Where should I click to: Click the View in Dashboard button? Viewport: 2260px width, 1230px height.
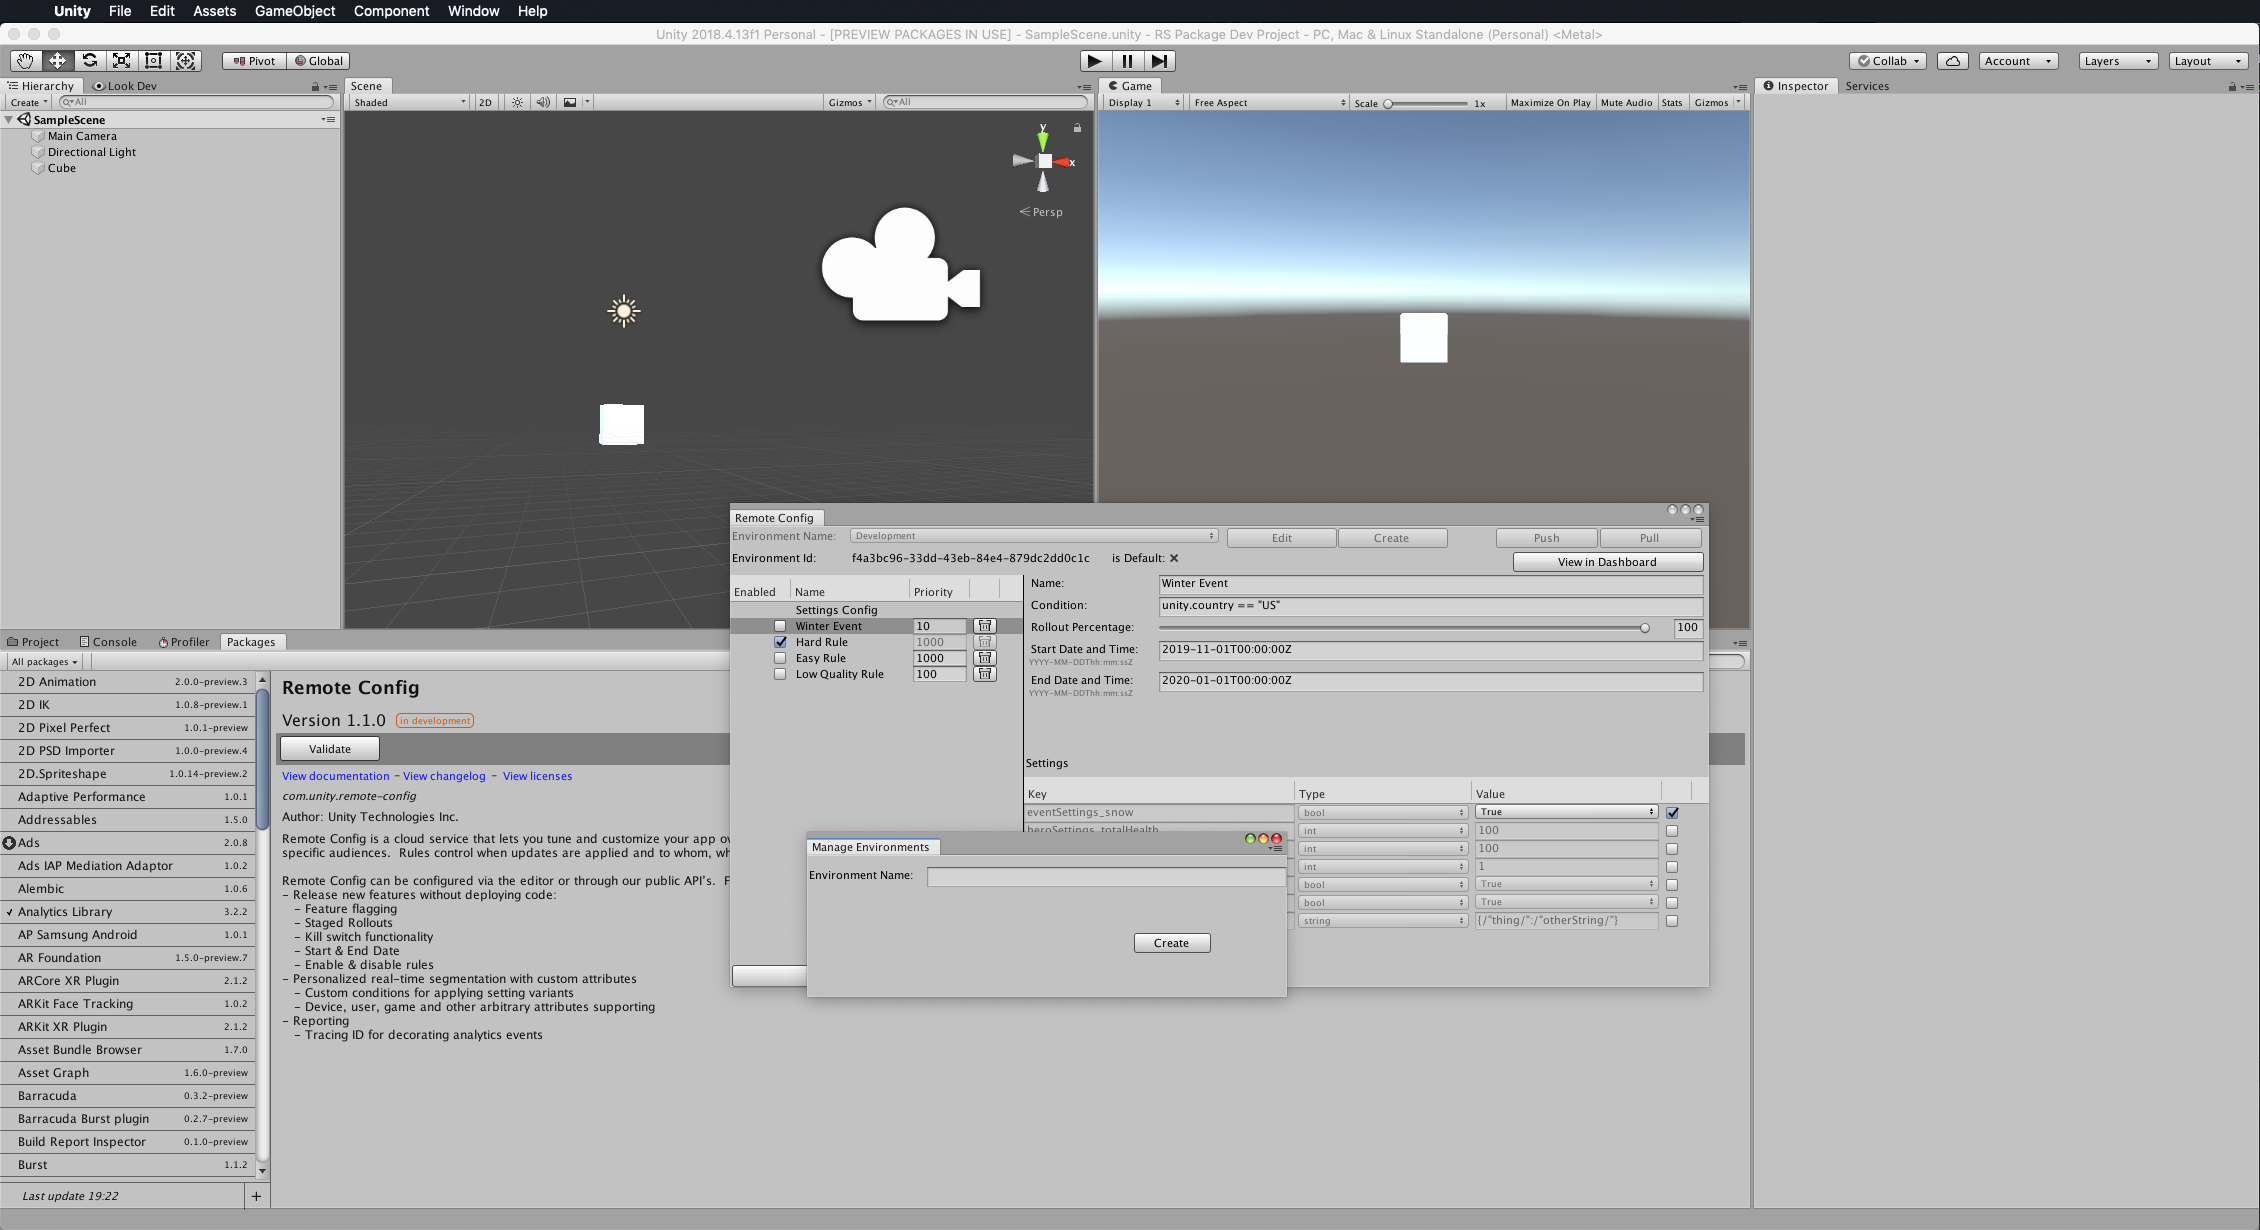[x=1606, y=561]
